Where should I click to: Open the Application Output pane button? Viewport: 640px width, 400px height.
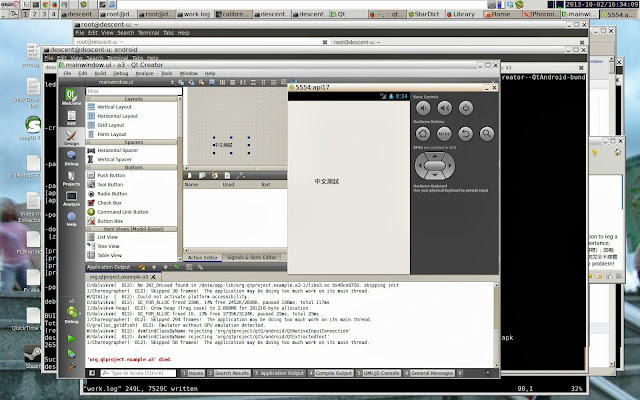pos(279,373)
